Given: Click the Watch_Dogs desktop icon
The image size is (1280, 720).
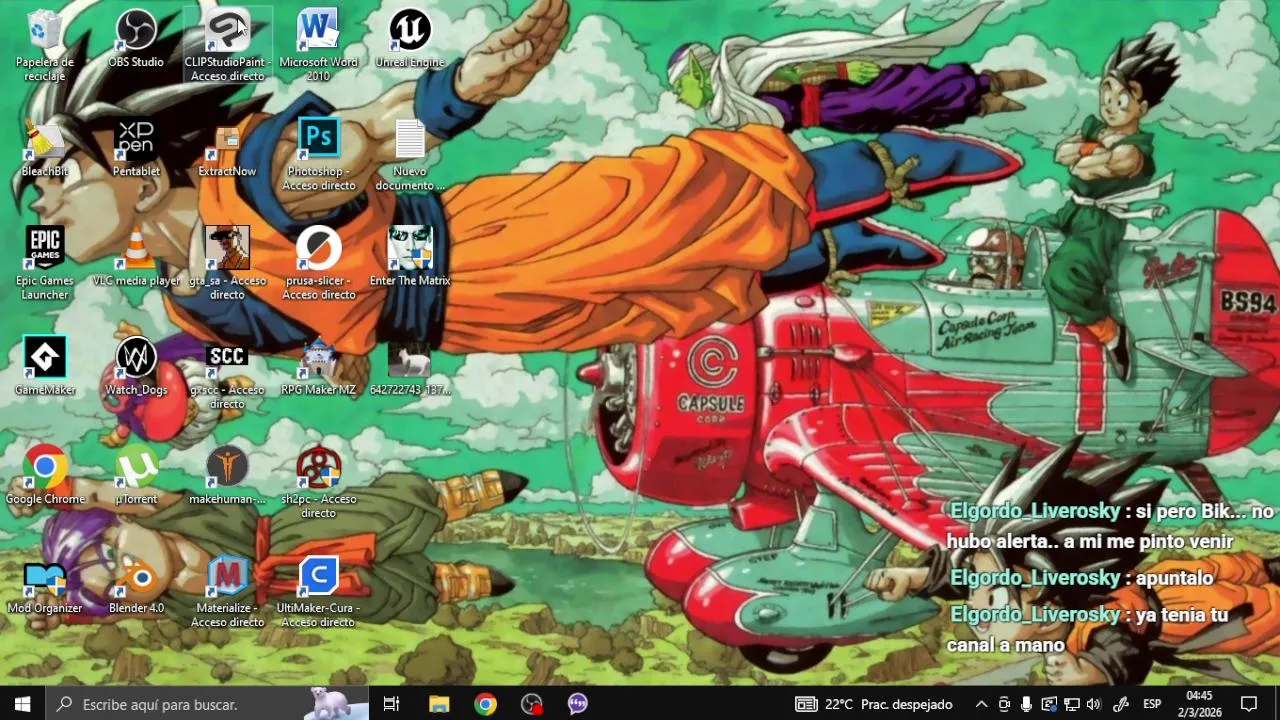Looking at the screenshot, I should (x=136, y=367).
